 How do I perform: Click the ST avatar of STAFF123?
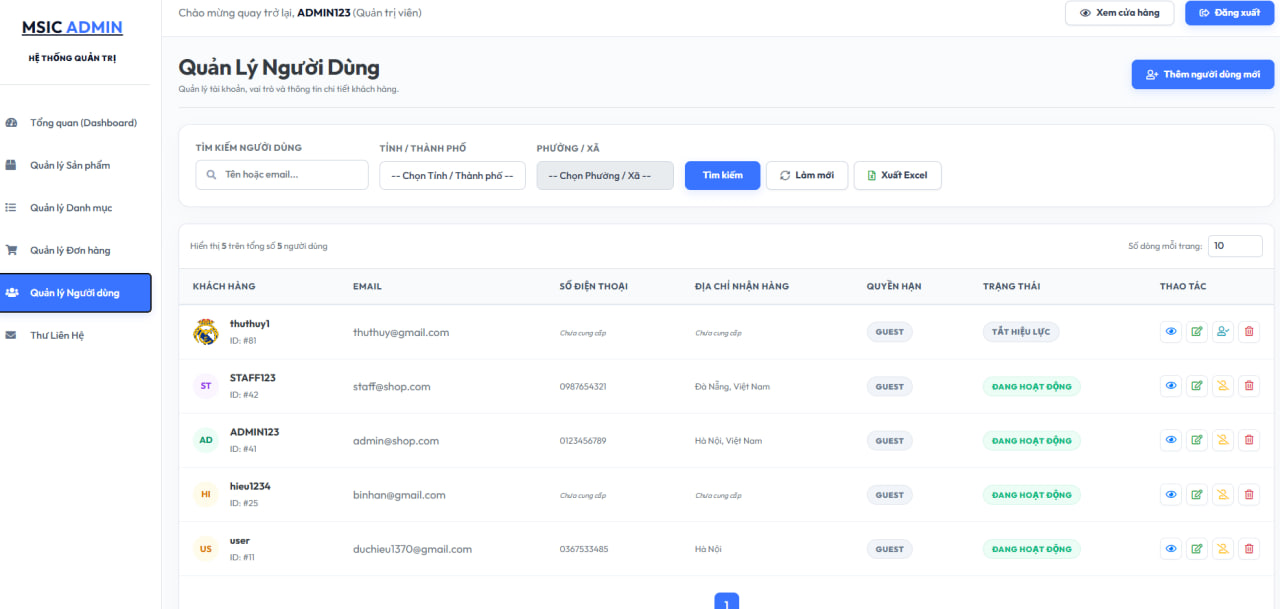click(206, 386)
